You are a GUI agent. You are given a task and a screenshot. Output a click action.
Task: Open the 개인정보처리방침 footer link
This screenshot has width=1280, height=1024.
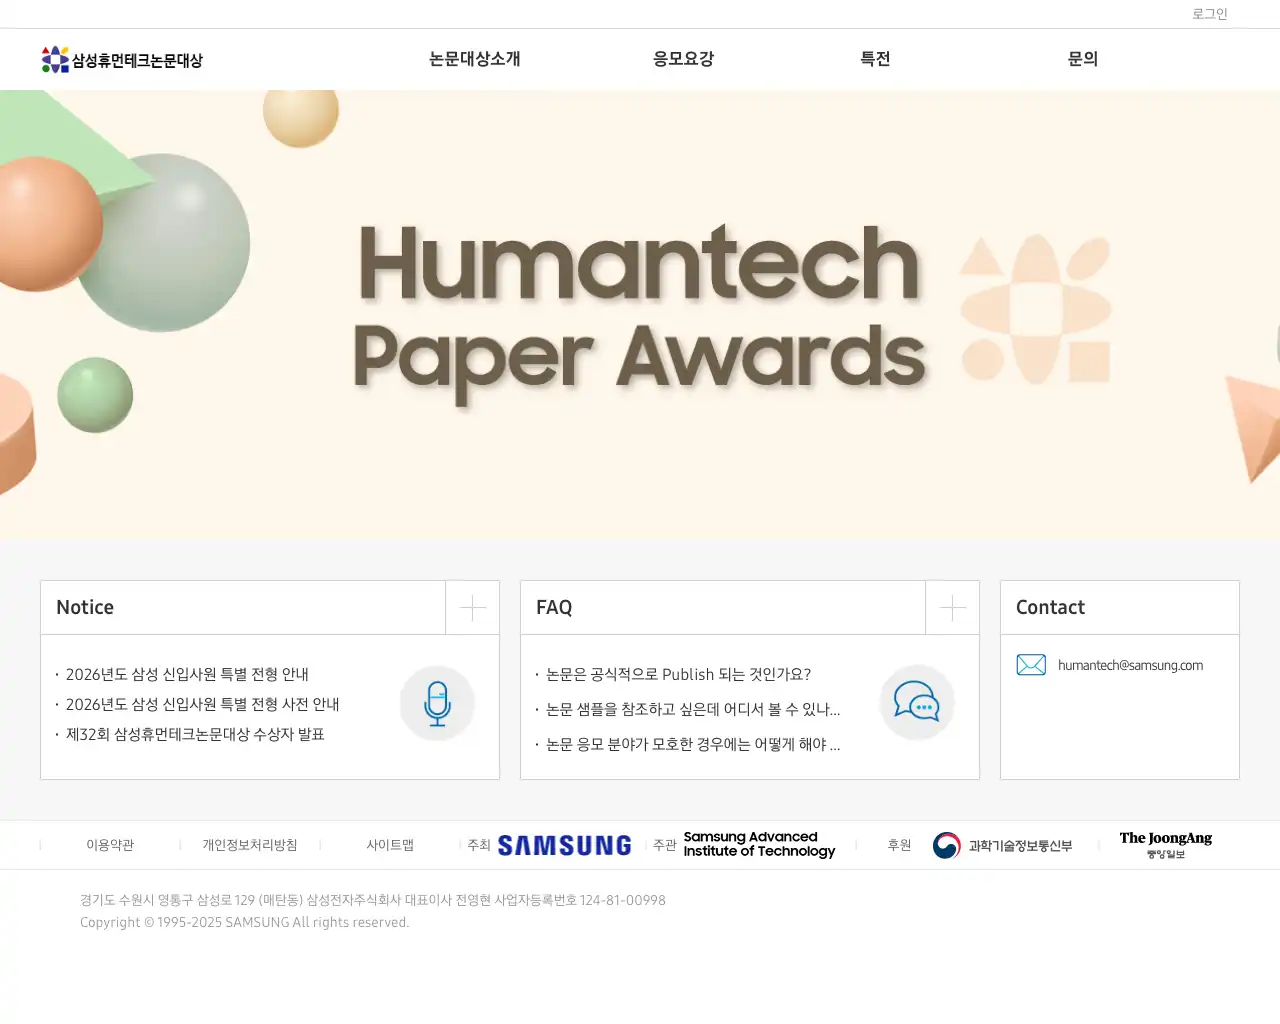(x=250, y=845)
